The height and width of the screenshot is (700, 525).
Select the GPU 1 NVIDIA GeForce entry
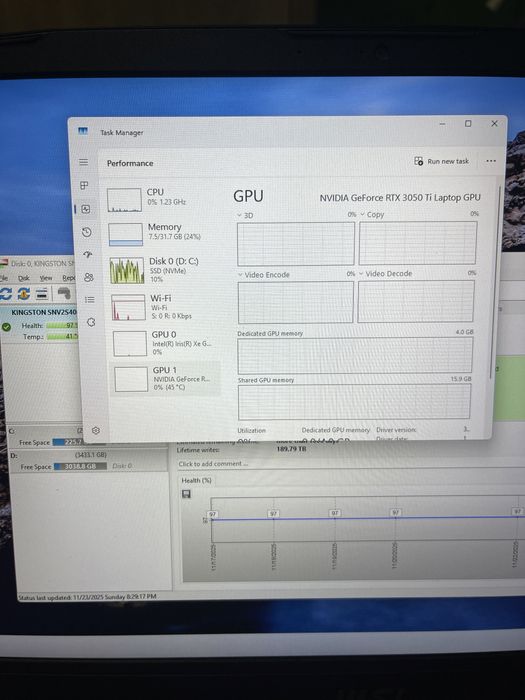pos(165,379)
